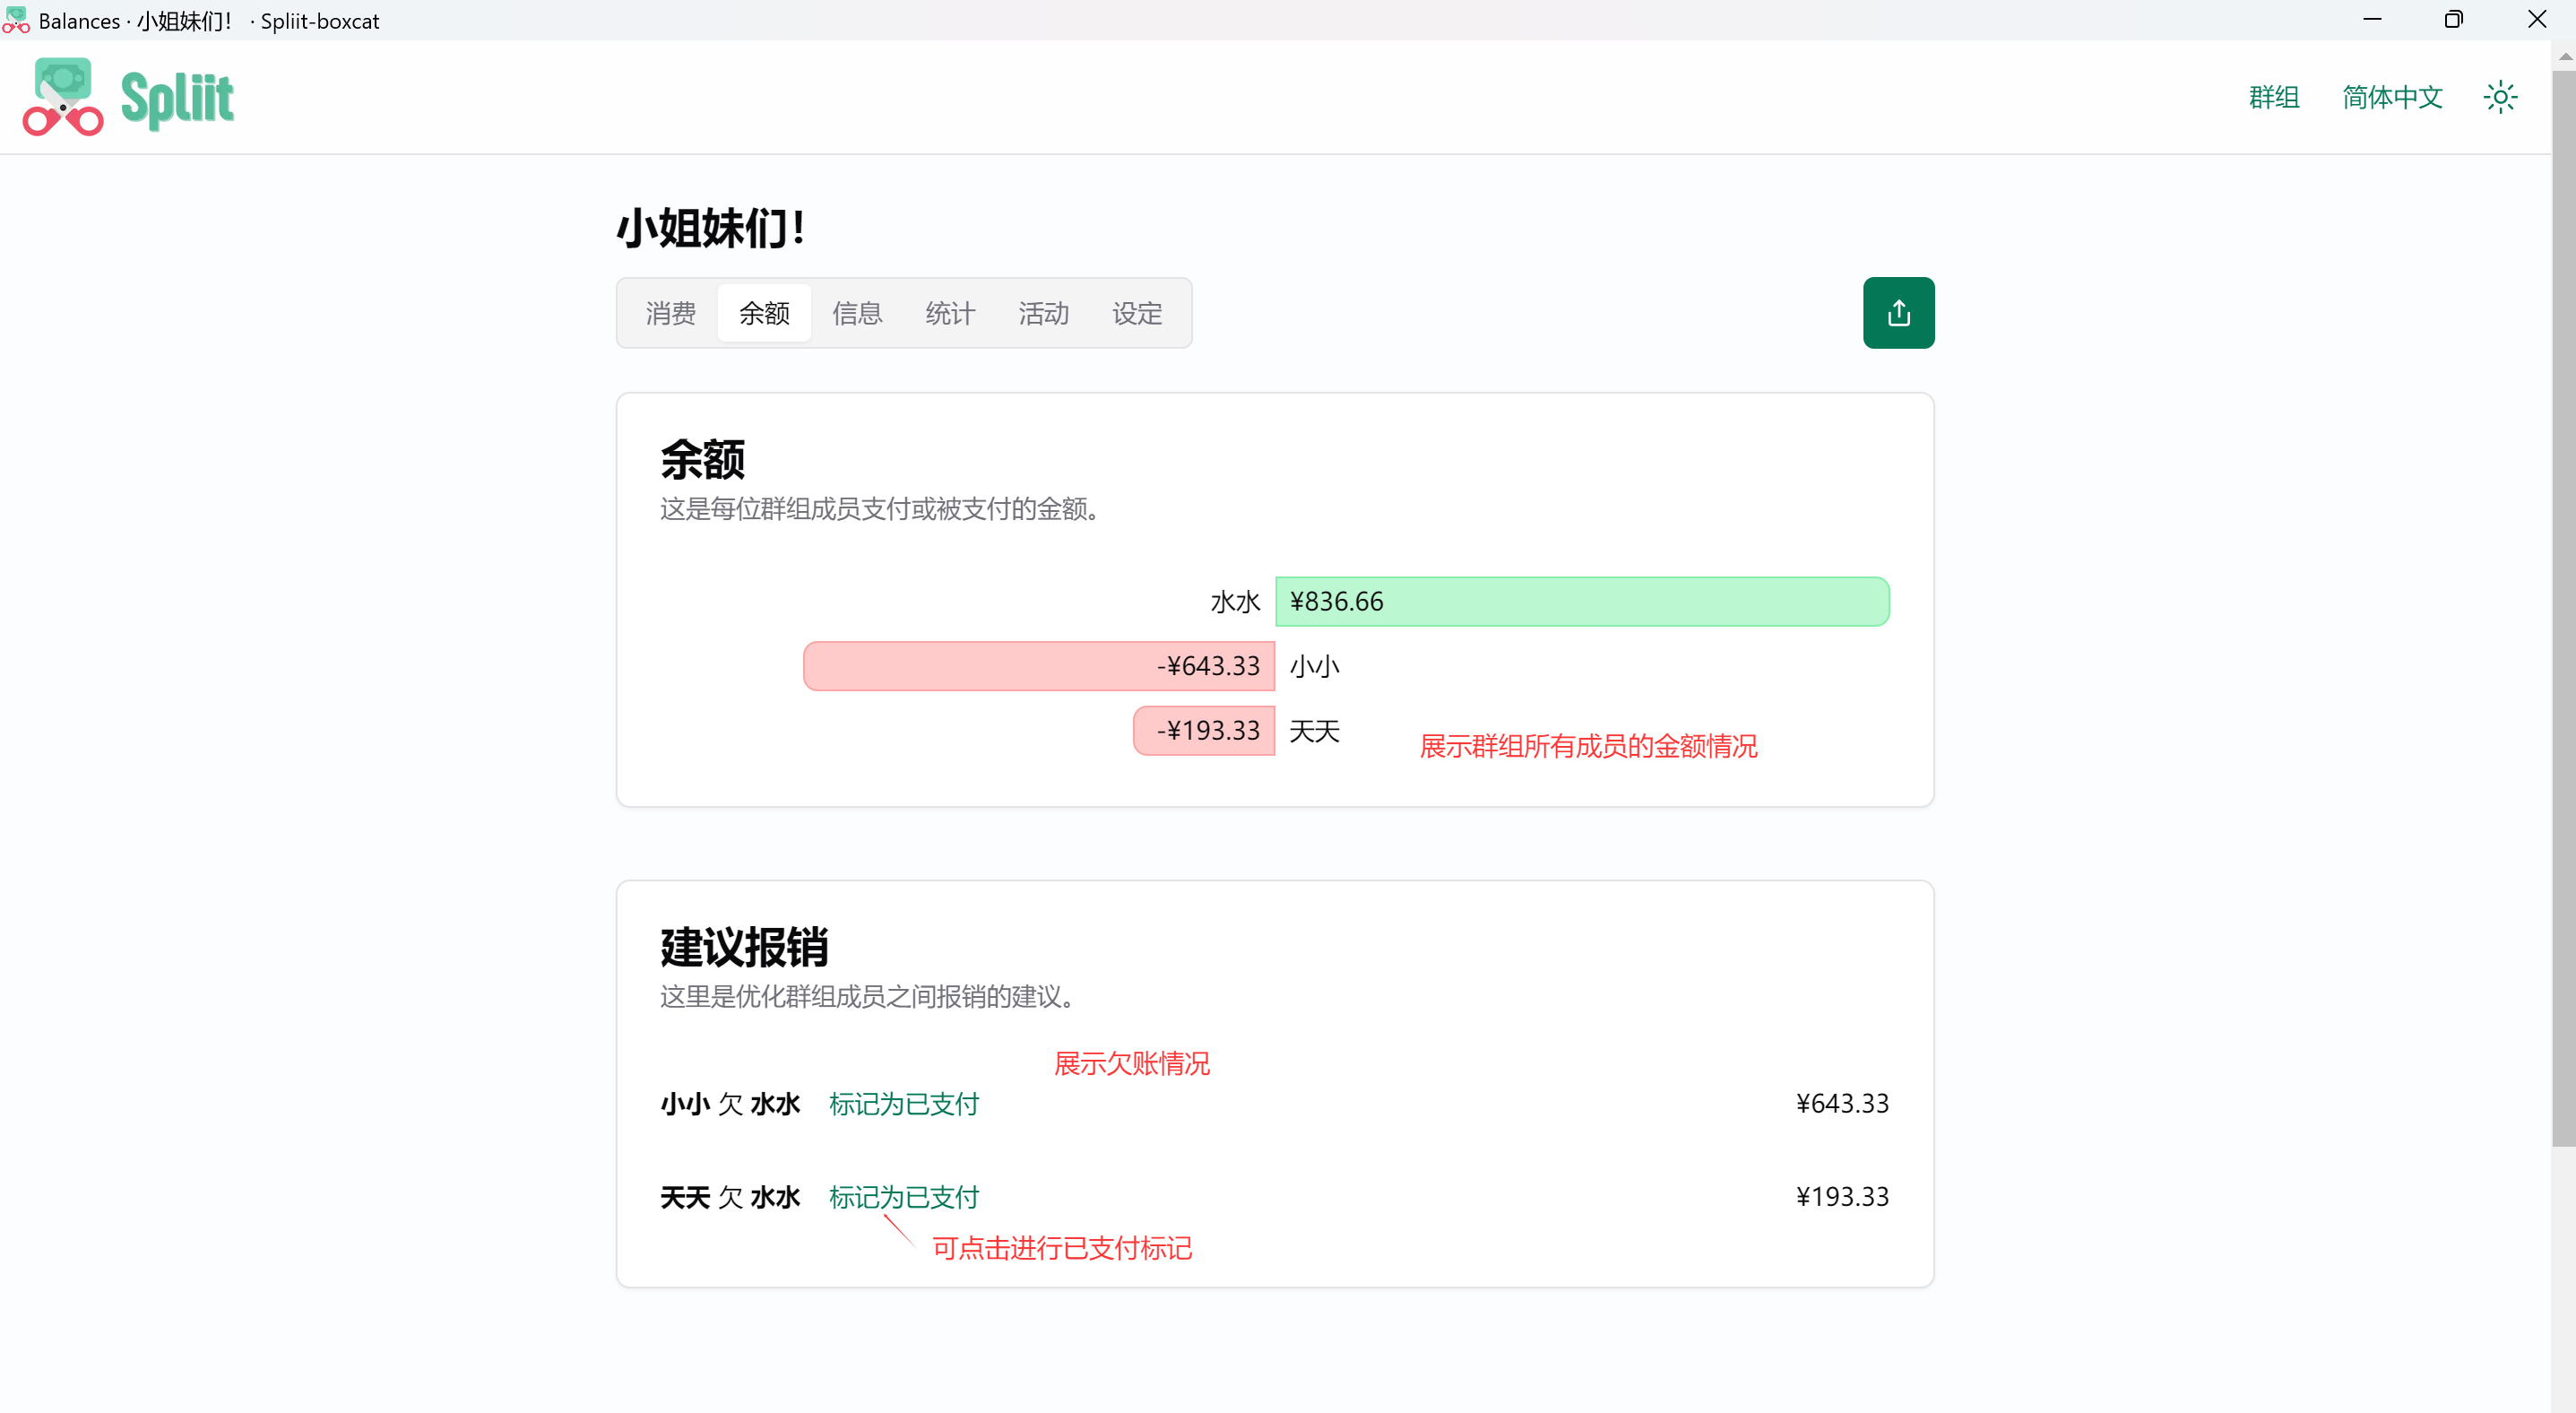Open the 设定 tab
The height and width of the screenshot is (1413, 2576).
[1137, 313]
